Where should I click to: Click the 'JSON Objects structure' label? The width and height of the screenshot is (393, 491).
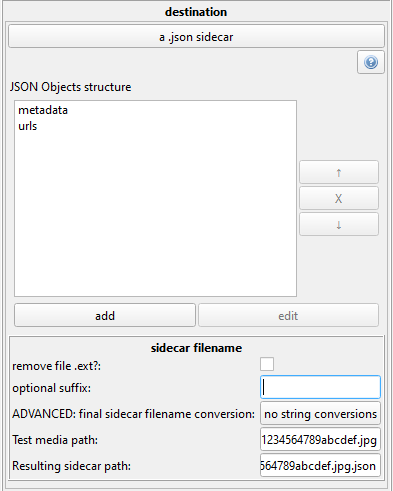pos(70,87)
